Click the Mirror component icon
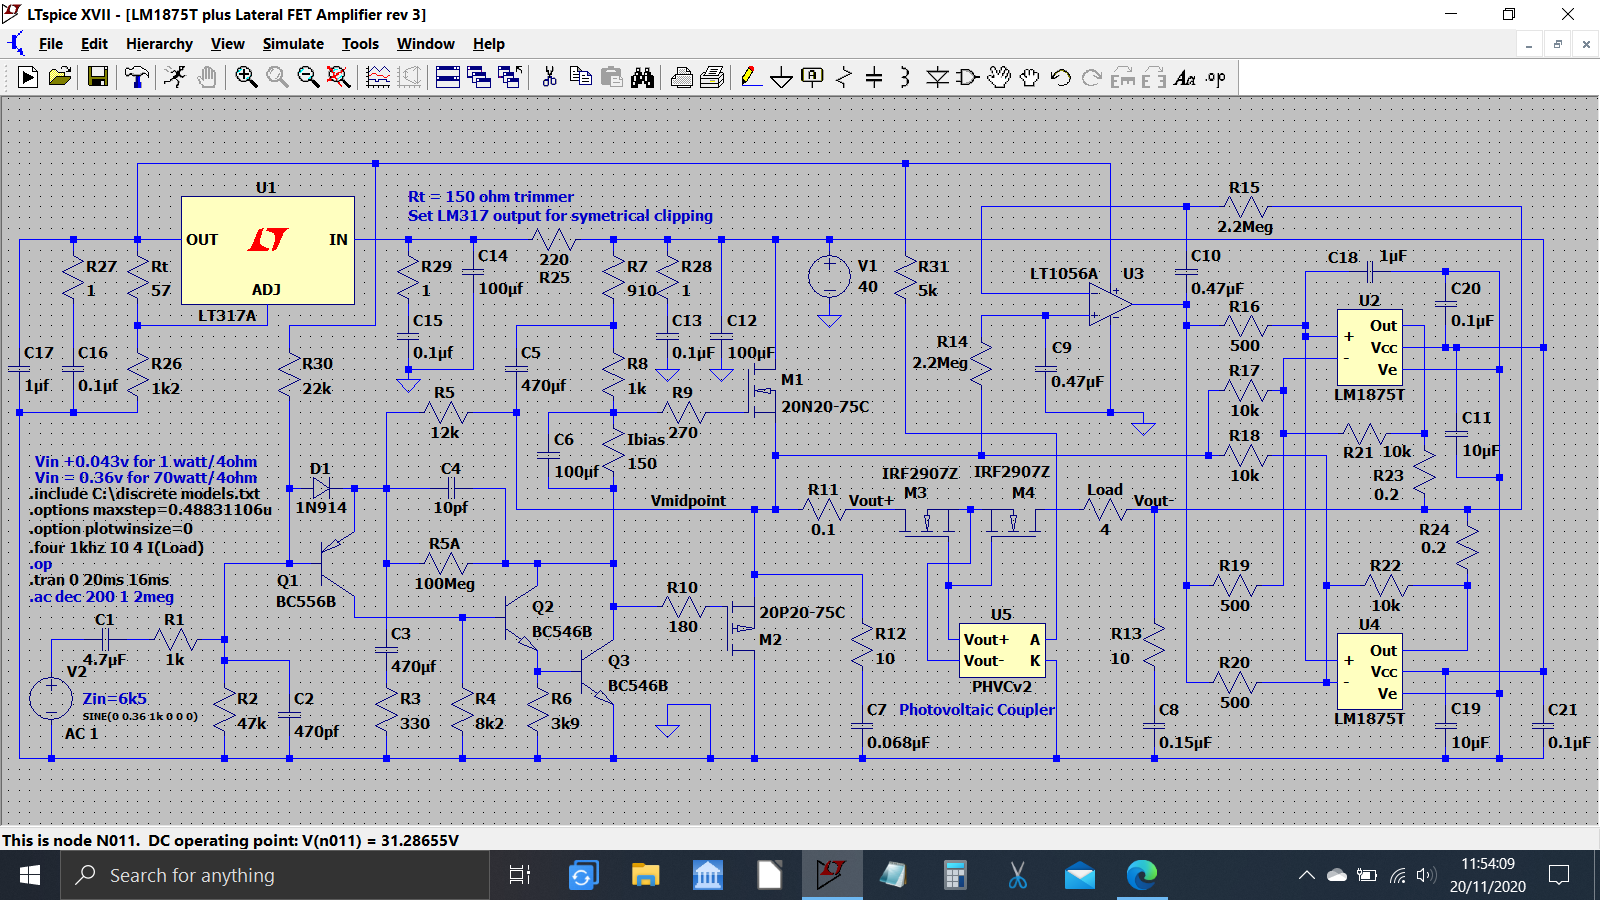This screenshot has height=904, width=1600. coord(1154,77)
